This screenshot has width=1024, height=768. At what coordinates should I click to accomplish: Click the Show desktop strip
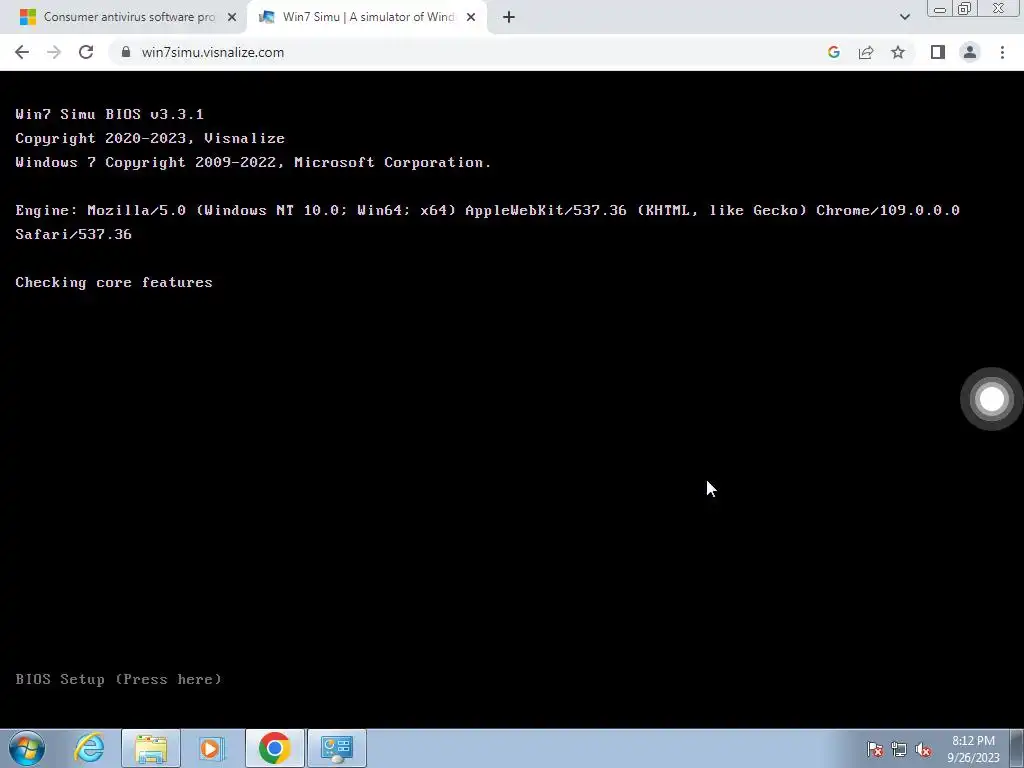pyautogui.click(x=1017, y=748)
